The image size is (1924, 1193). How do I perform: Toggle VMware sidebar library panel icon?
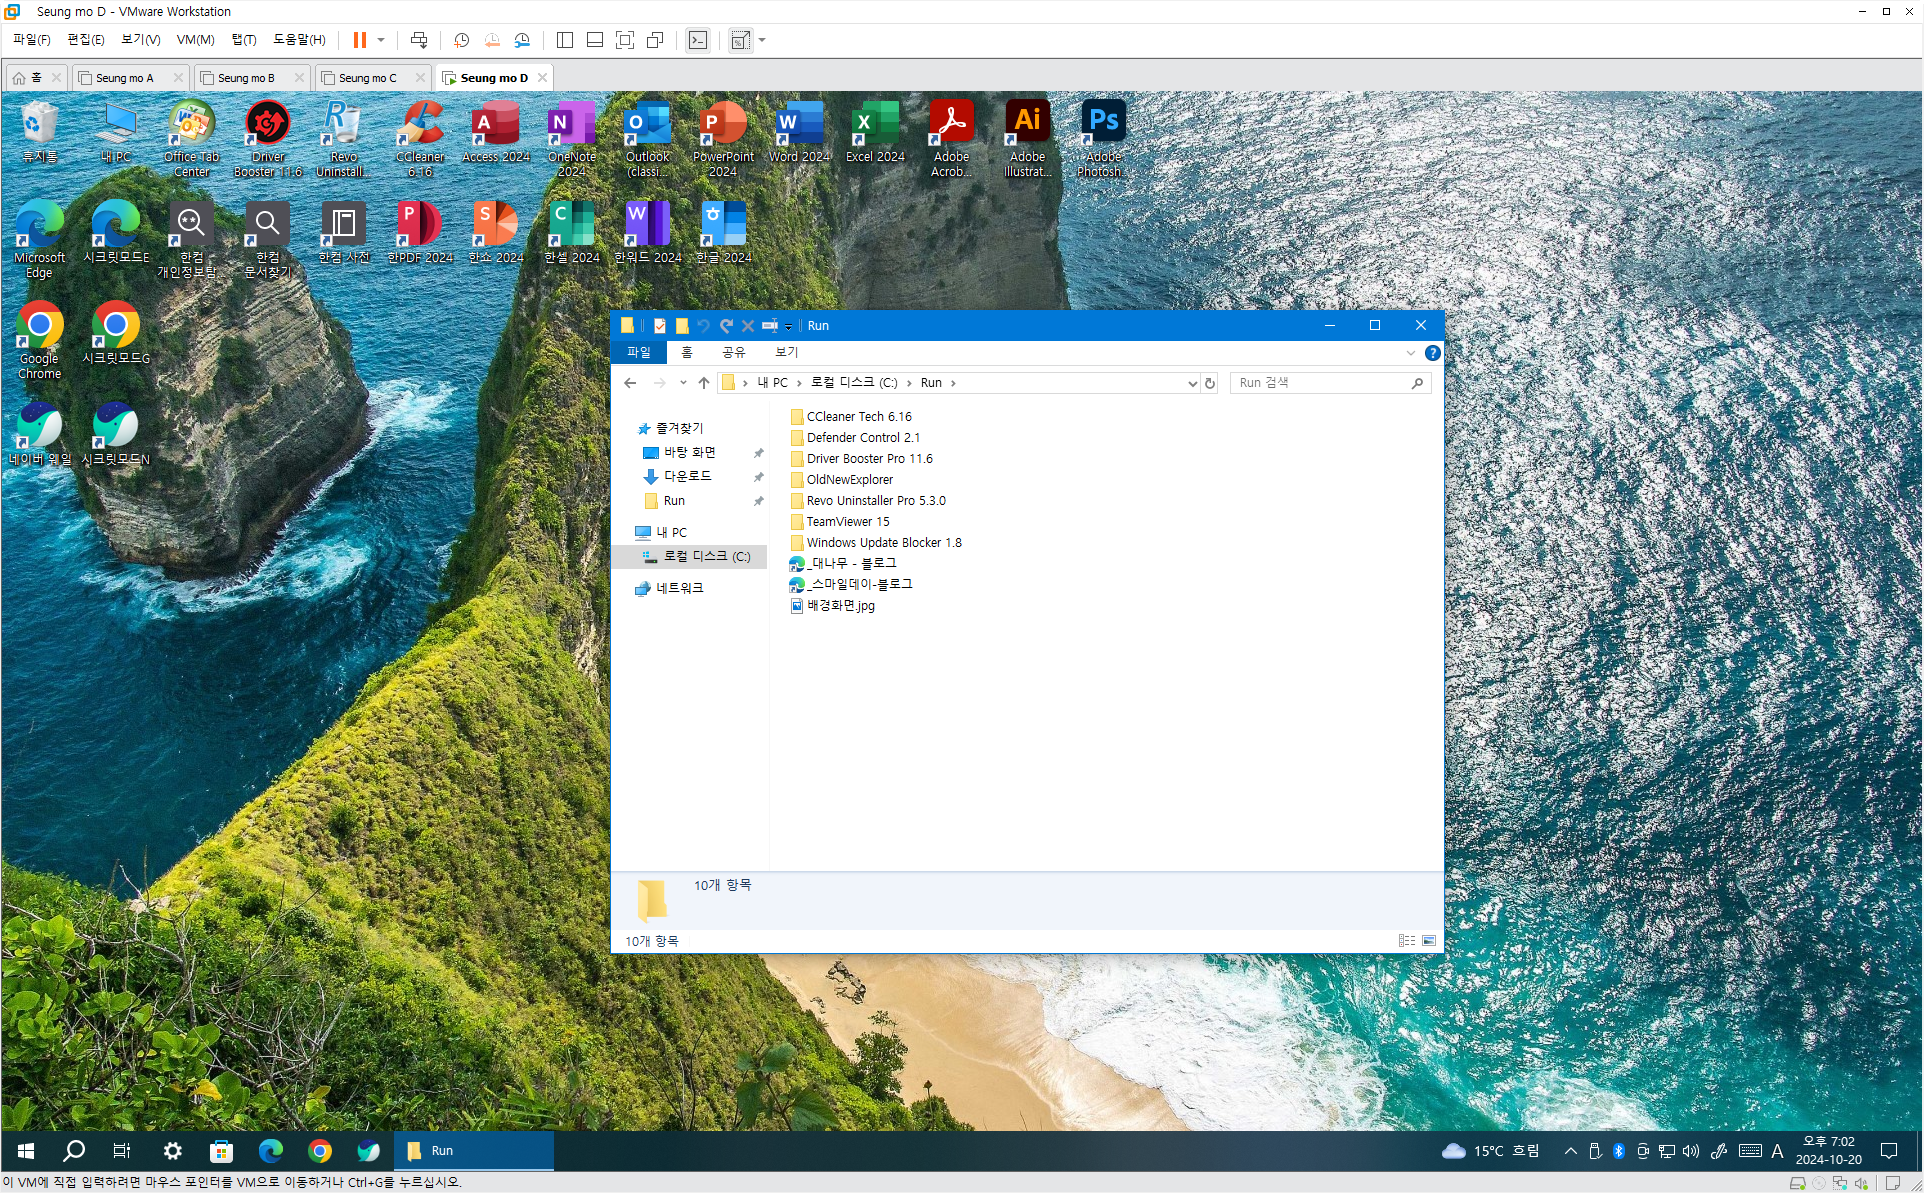point(565,40)
